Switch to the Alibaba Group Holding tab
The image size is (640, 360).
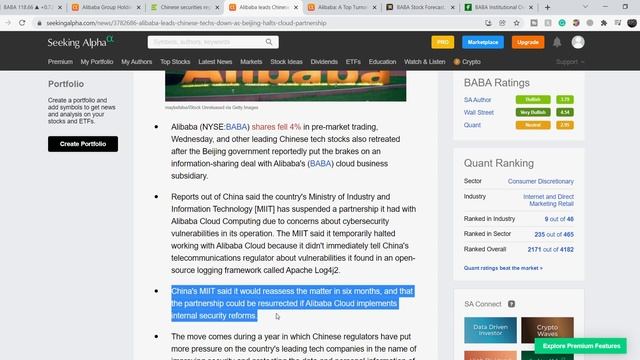coord(105,7)
